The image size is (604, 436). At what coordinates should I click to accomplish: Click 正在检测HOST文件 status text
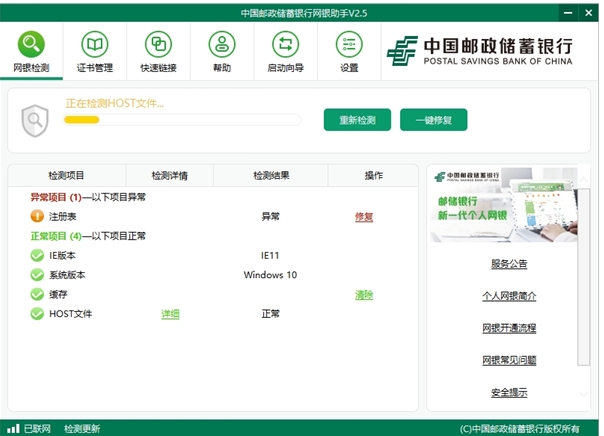tap(114, 103)
